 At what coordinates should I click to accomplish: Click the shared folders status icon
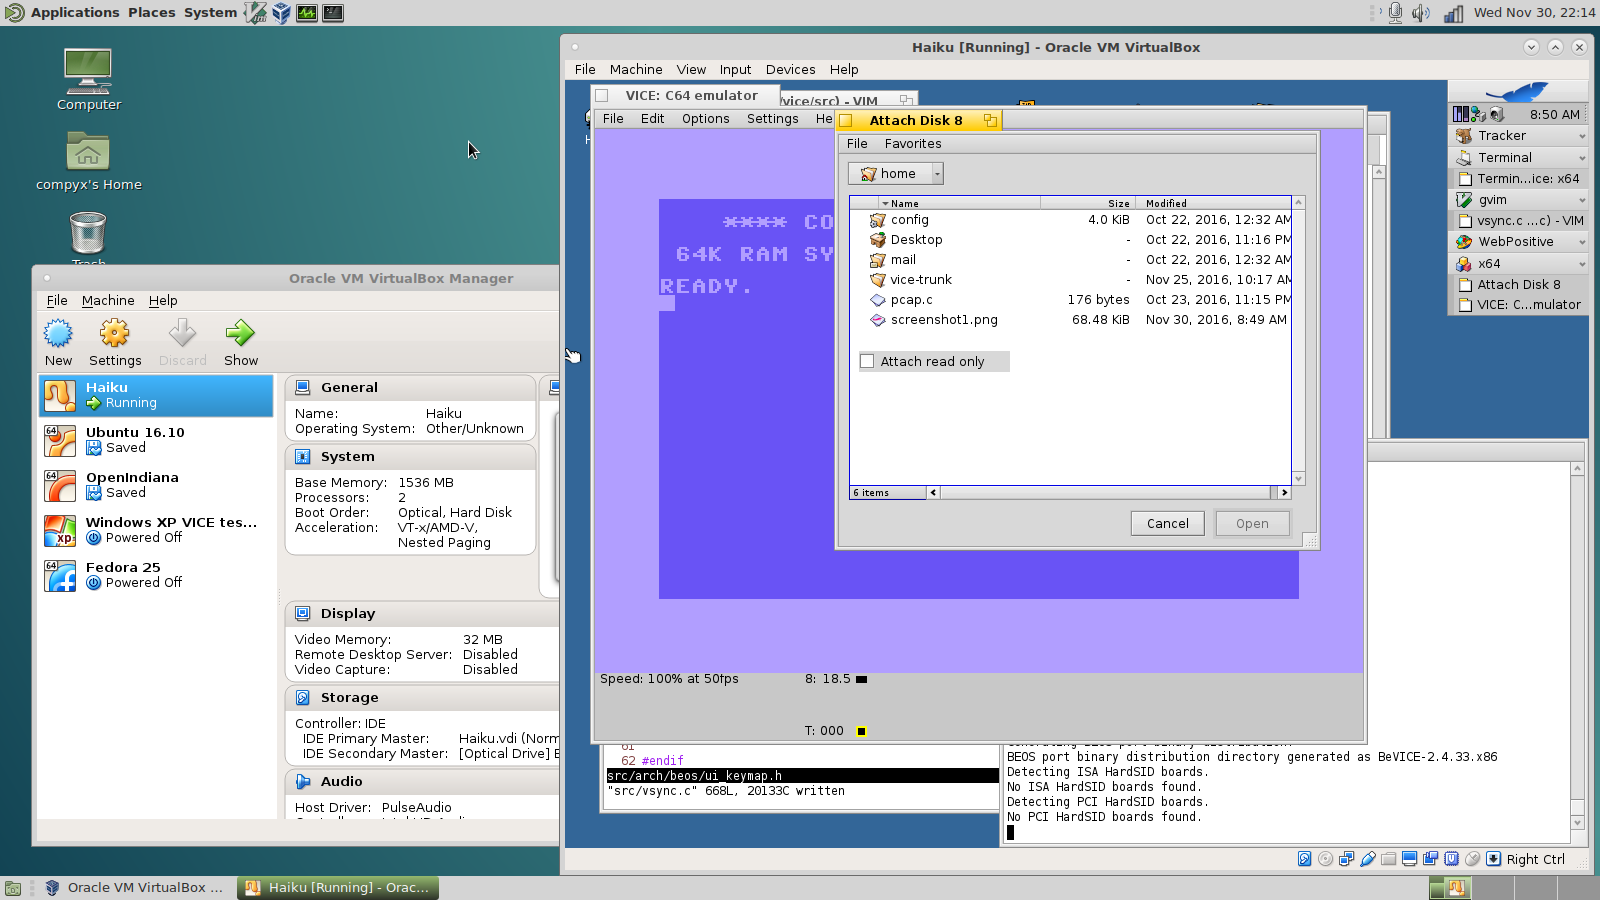point(1388,858)
